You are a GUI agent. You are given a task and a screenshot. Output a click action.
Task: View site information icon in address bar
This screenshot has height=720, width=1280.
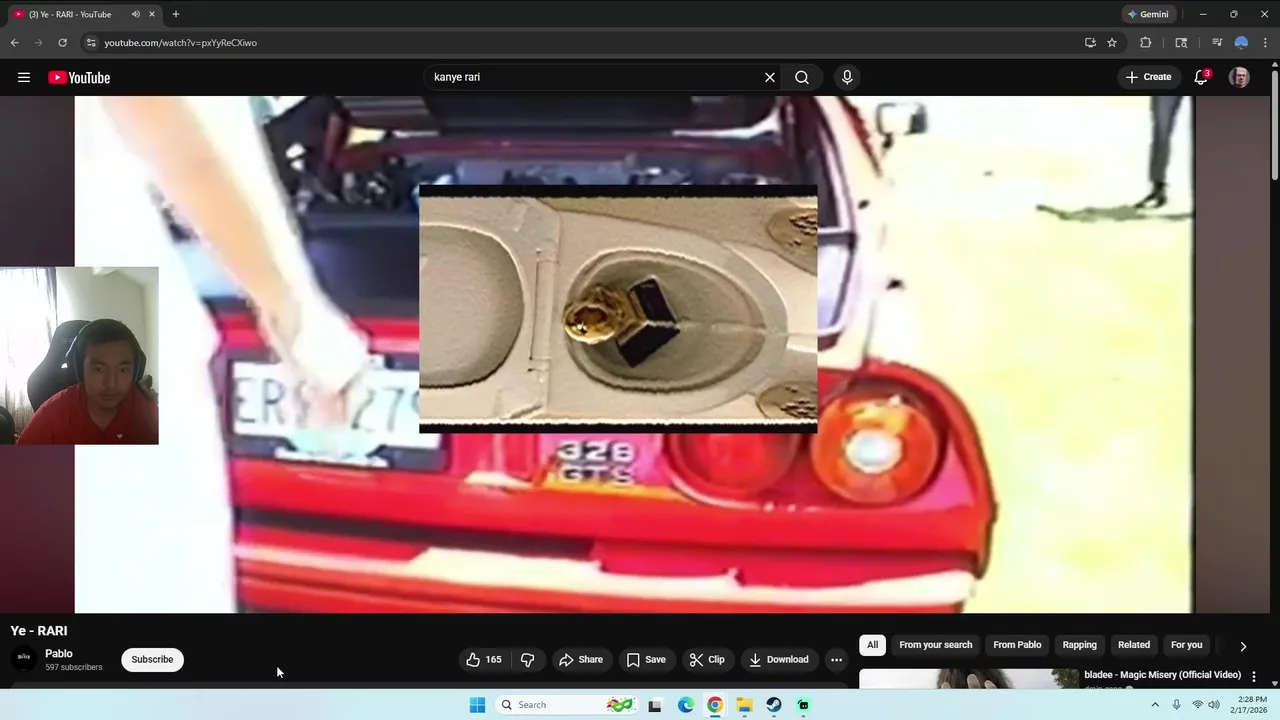pyautogui.click(x=91, y=43)
